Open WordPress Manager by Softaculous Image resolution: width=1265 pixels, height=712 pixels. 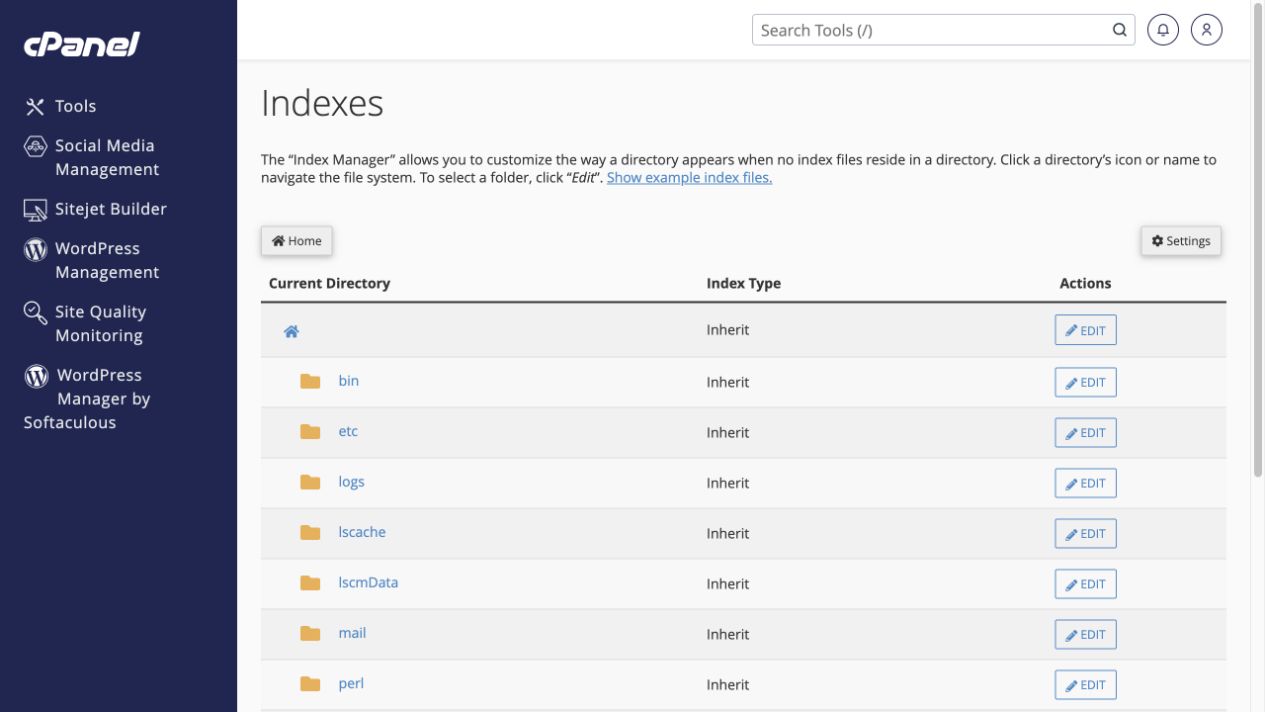point(87,398)
